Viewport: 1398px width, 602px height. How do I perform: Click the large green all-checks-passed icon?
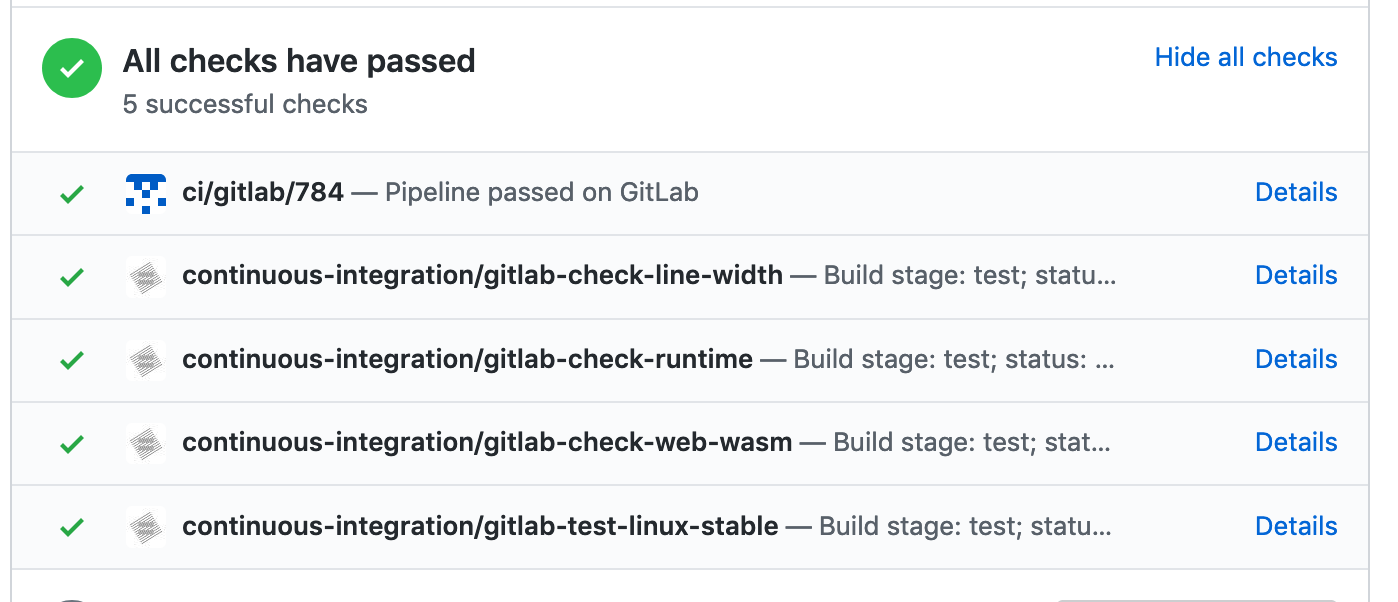pyautogui.click(x=71, y=68)
